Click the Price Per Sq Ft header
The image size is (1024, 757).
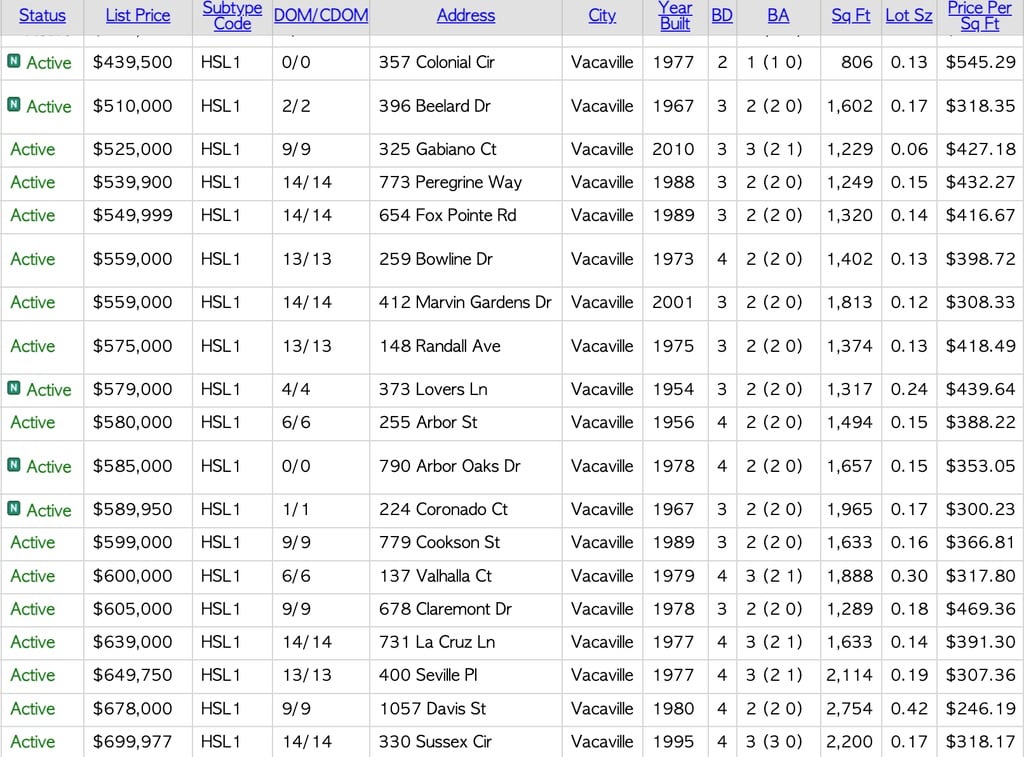point(980,15)
